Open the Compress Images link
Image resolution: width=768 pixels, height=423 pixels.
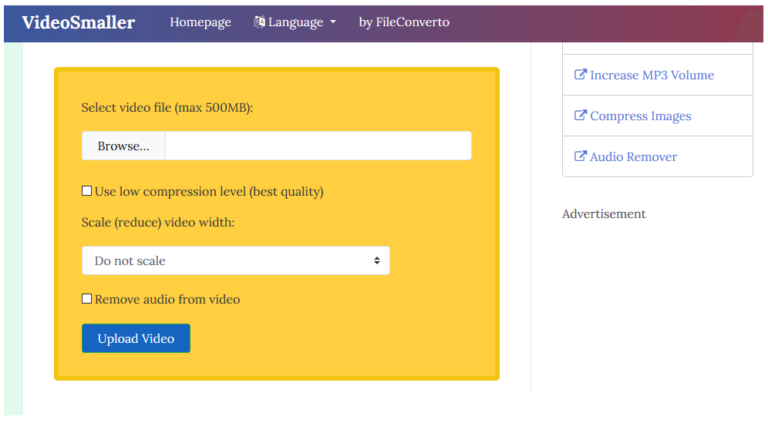[x=641, y=116]
